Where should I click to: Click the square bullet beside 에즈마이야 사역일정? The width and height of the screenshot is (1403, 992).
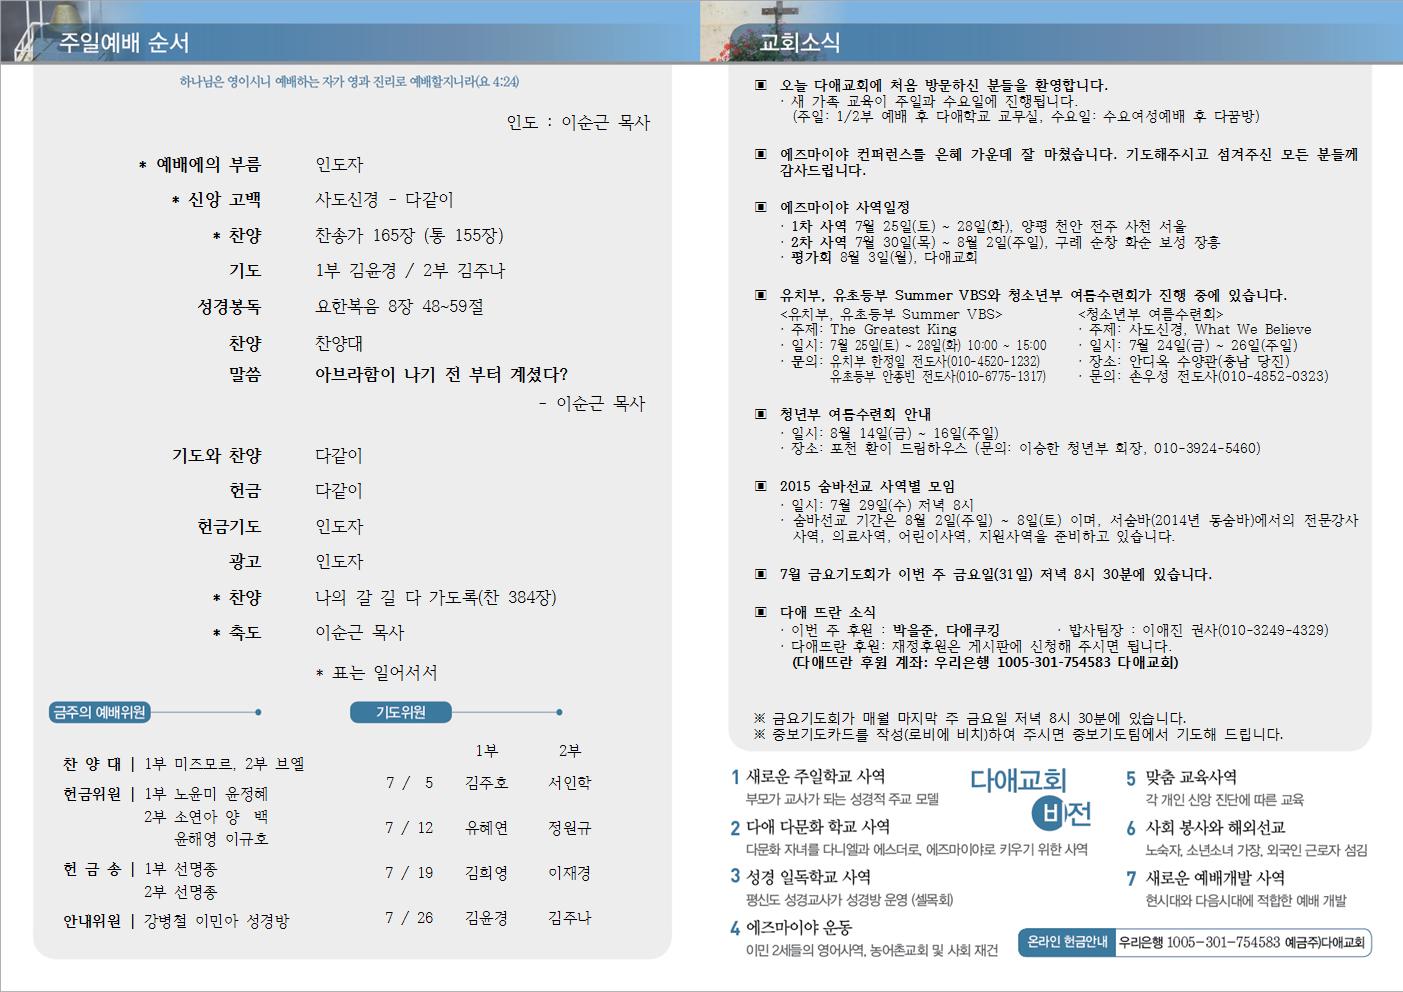coord(761,207)
